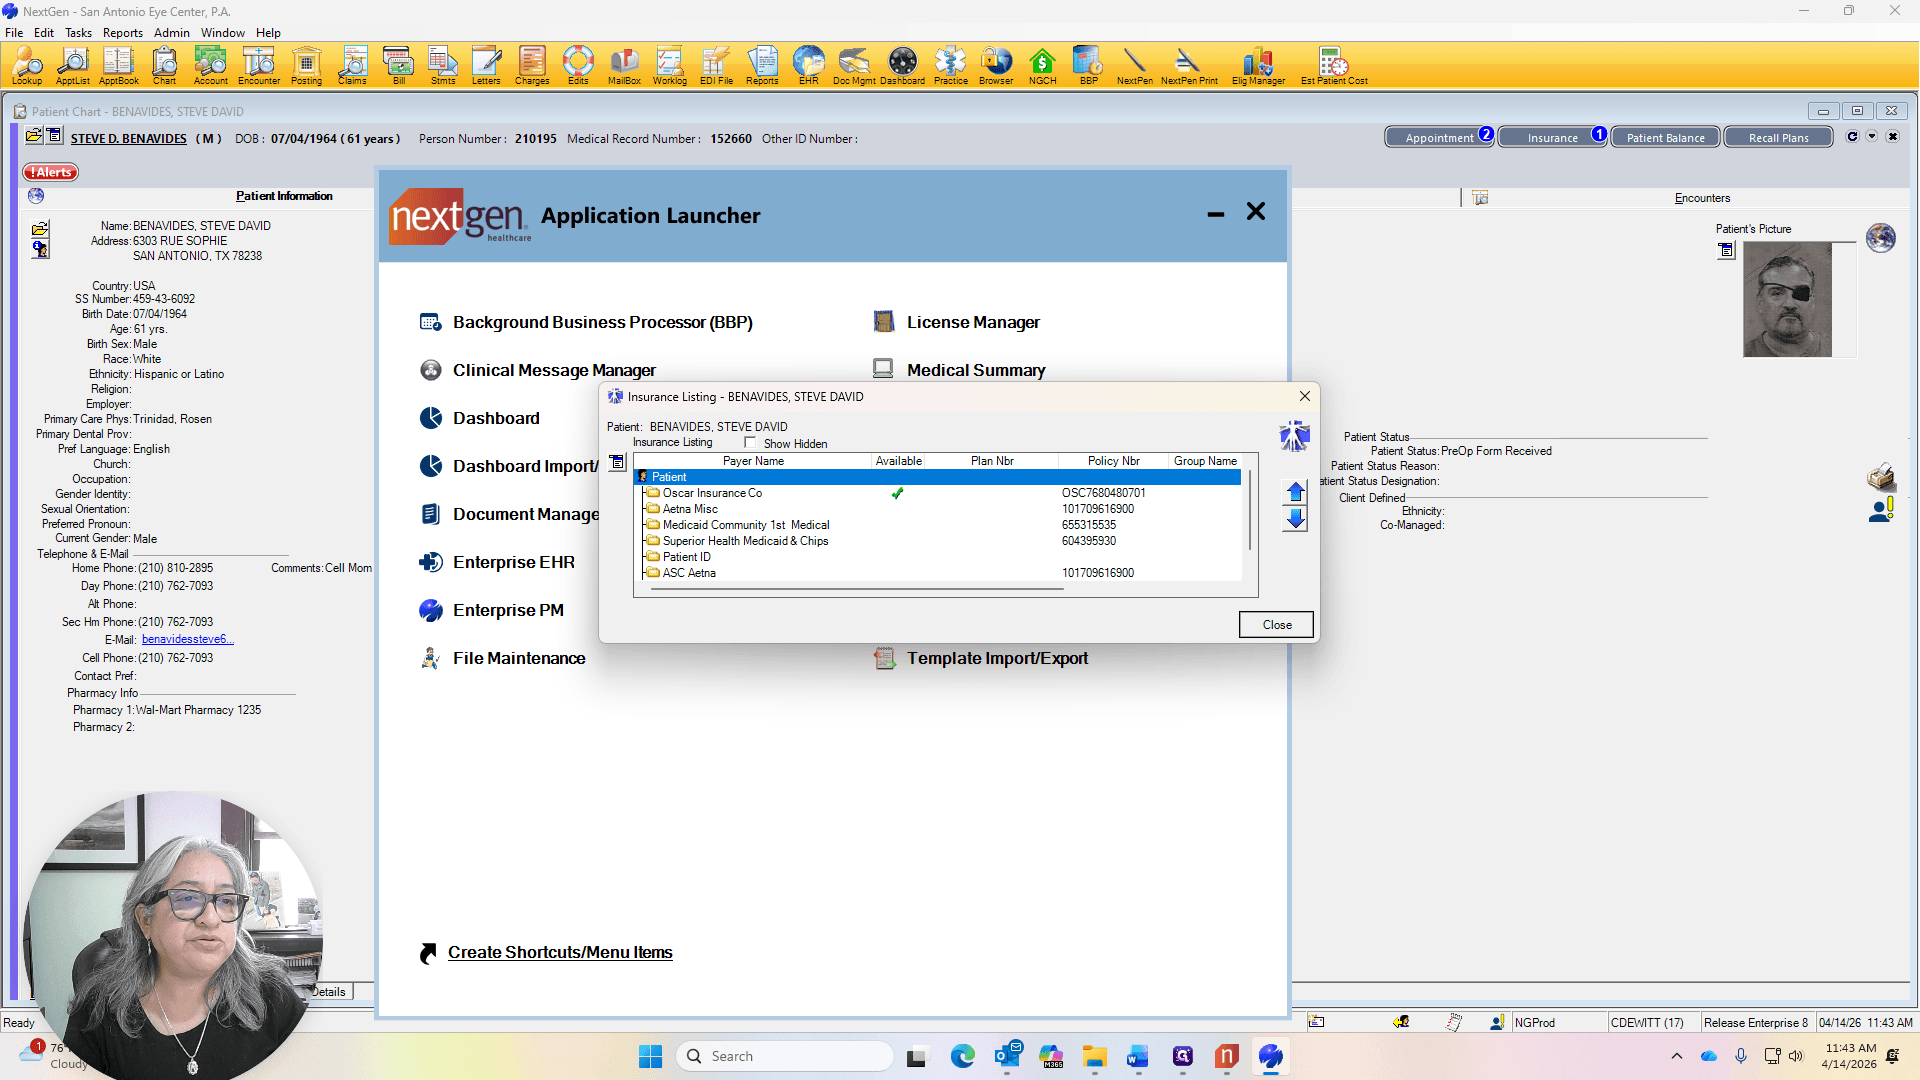The width and height of the screenshot is (1920, 1080).
Task: Close the Insurance Listing dialog button
Action: 1276,624
